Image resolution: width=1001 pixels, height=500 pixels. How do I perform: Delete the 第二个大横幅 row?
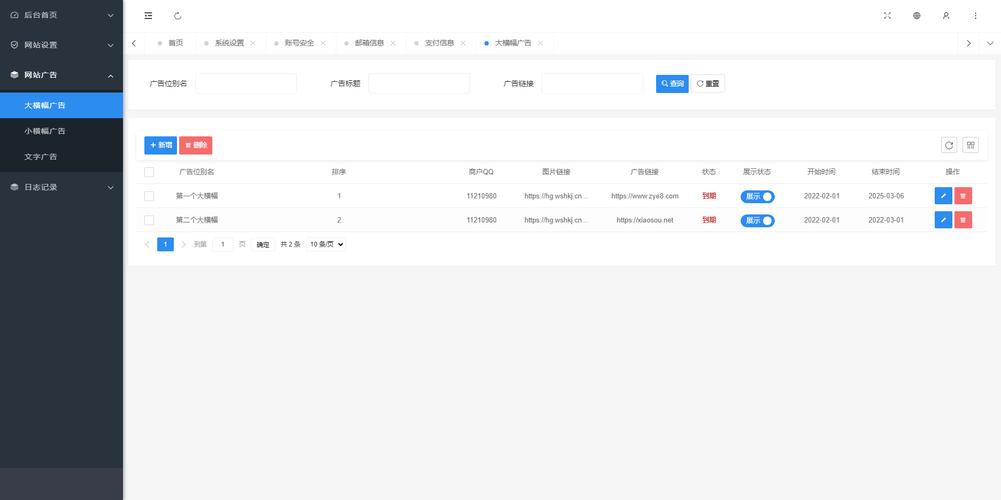pos(963,220)
